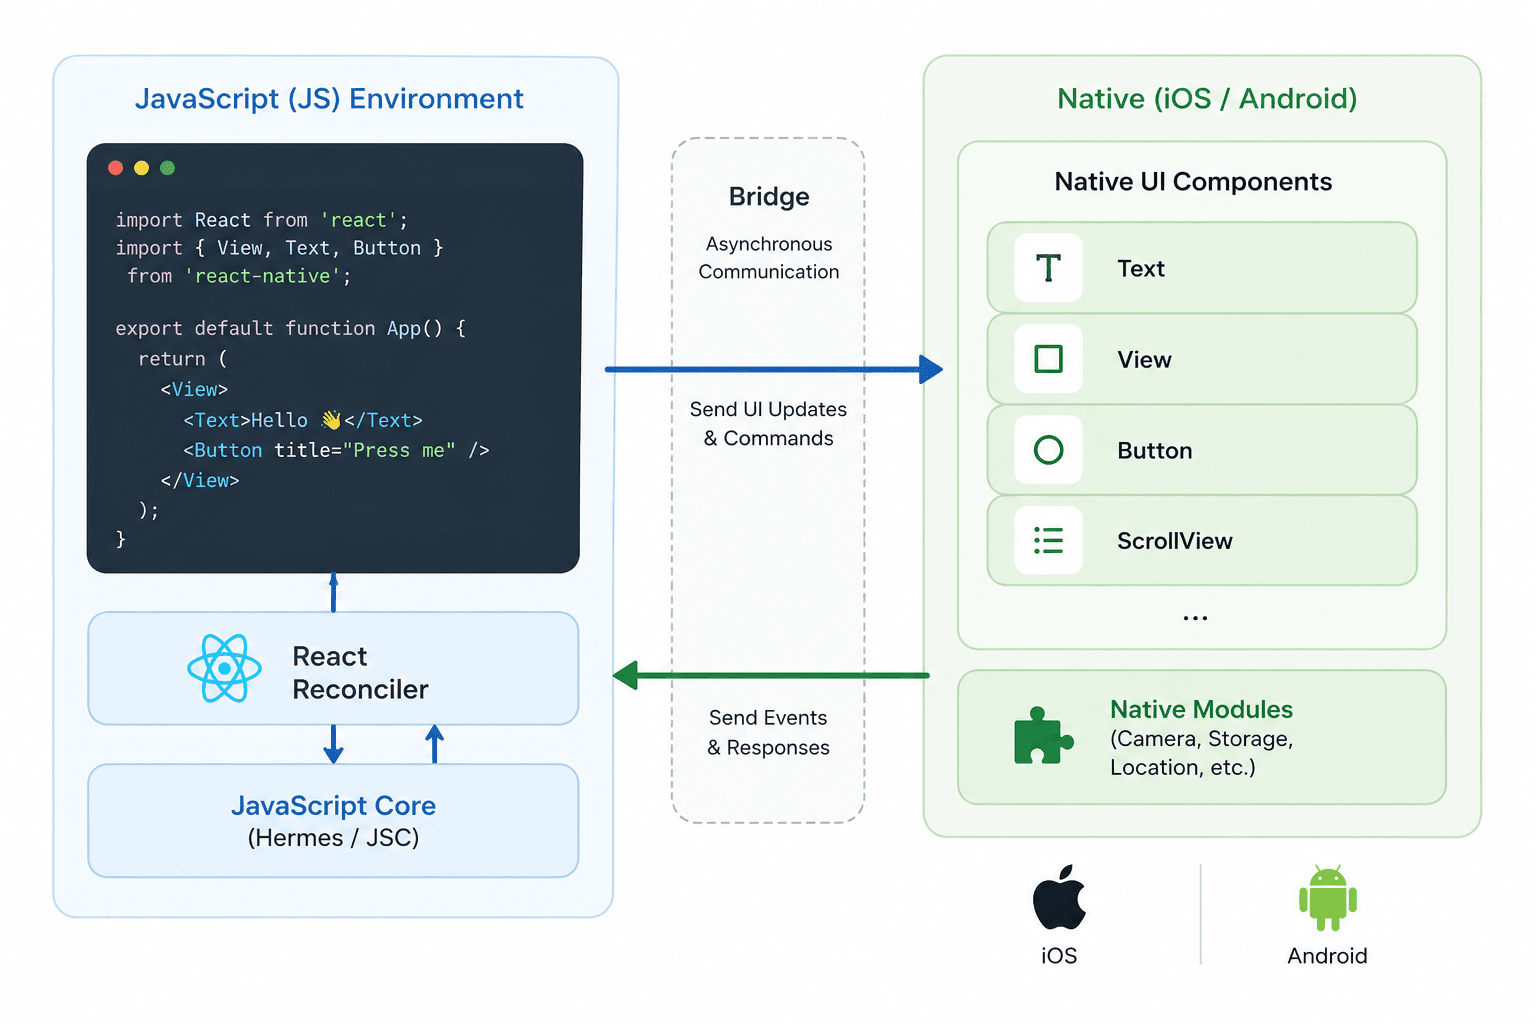
Task: Click code line "import React from 'react';"
Action: (262, 220)
